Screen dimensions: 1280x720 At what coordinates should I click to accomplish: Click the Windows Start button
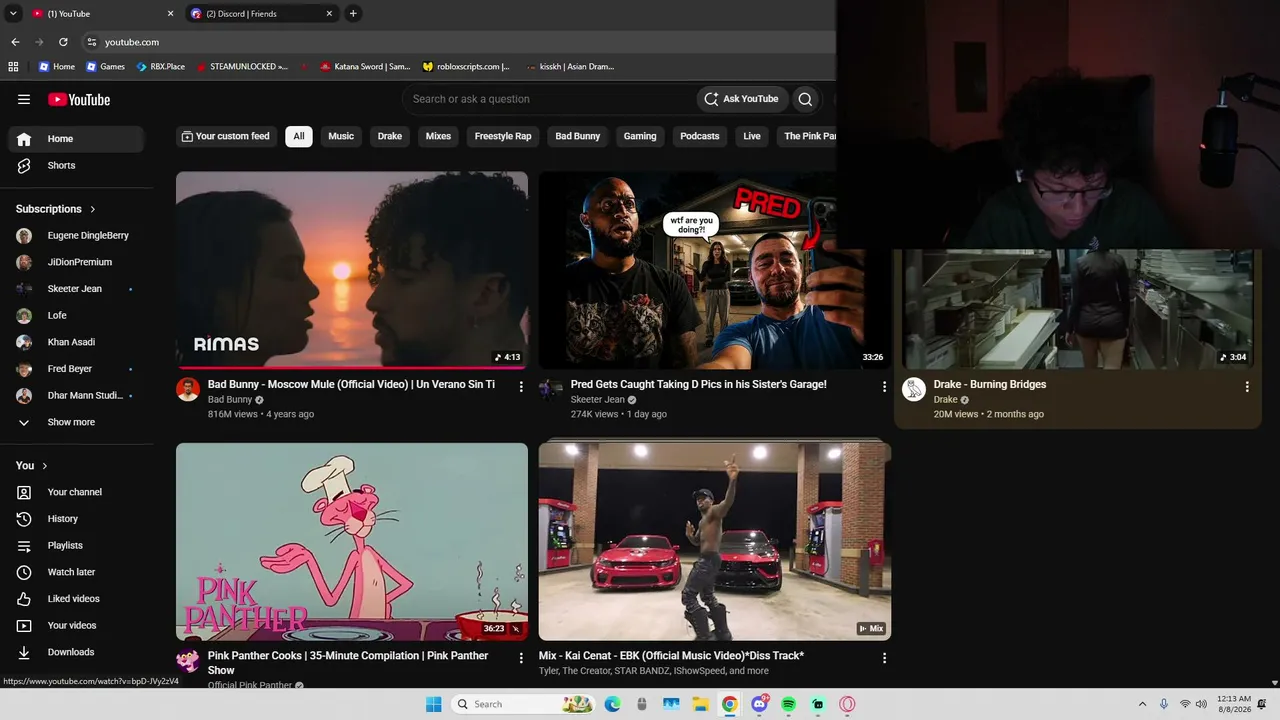[x=433, y=704]
